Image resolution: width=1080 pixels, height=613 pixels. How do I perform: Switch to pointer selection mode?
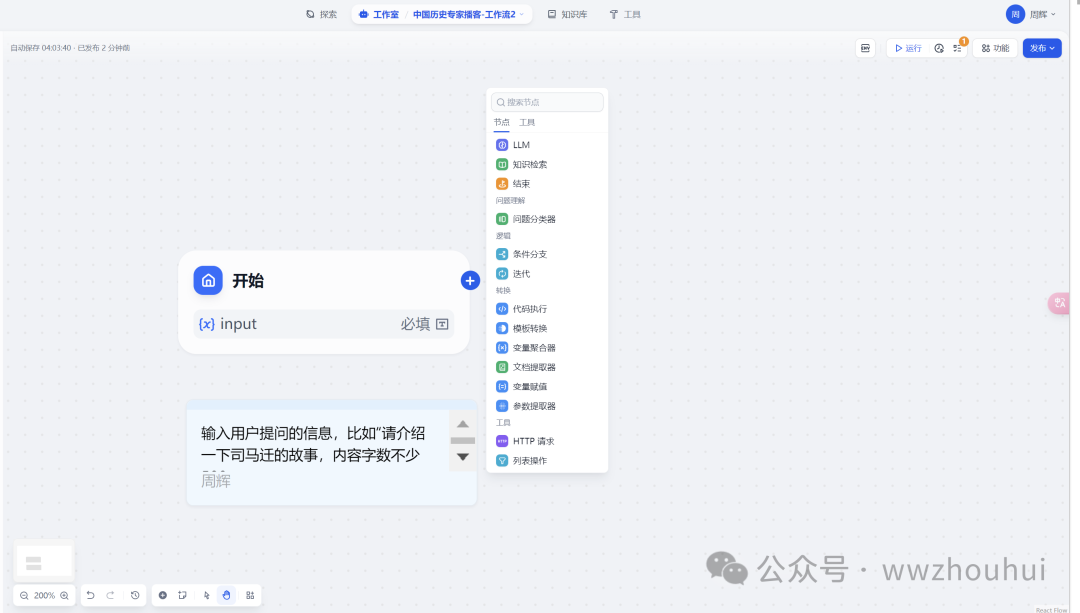(x=206, y=595)
